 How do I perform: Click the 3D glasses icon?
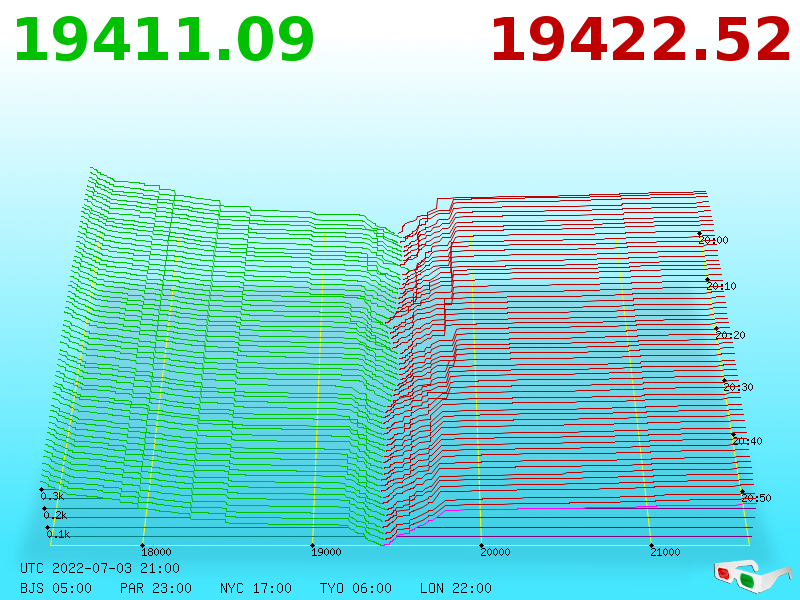(x=752, y=576)
